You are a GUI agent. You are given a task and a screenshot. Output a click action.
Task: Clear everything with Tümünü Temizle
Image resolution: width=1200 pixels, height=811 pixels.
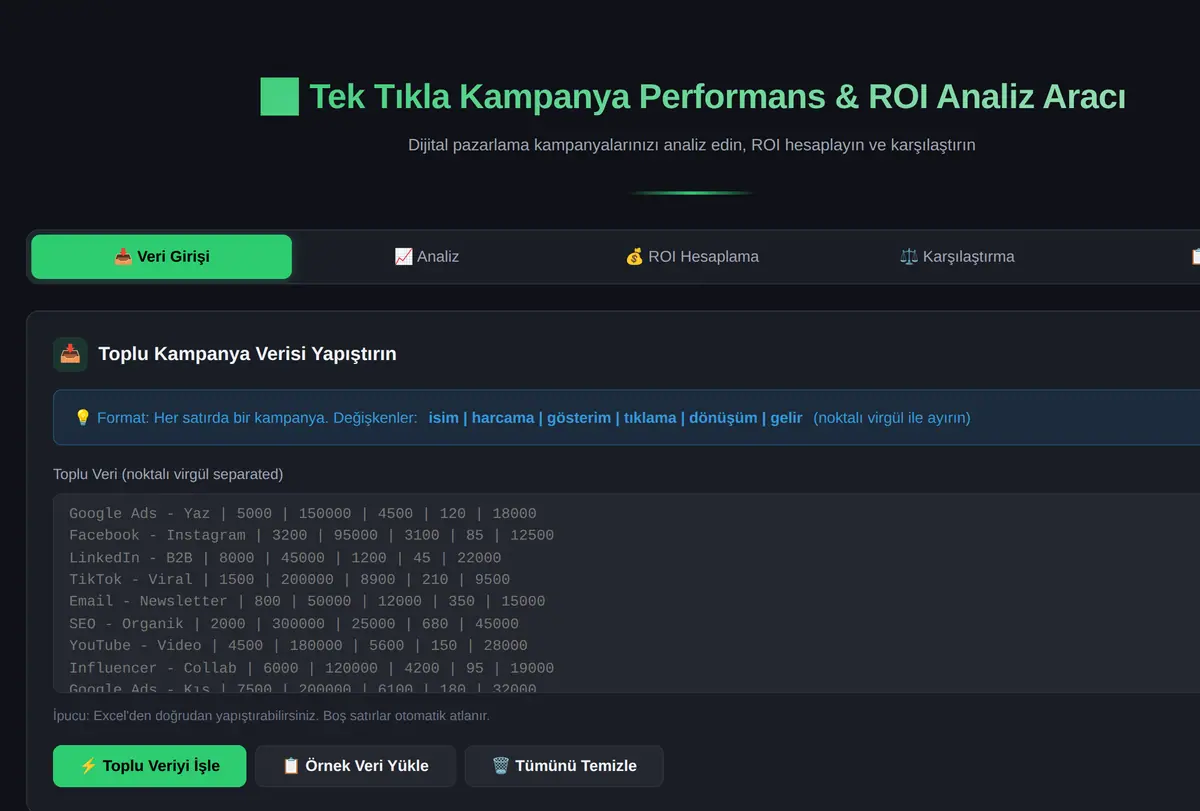tap(564, 766)
